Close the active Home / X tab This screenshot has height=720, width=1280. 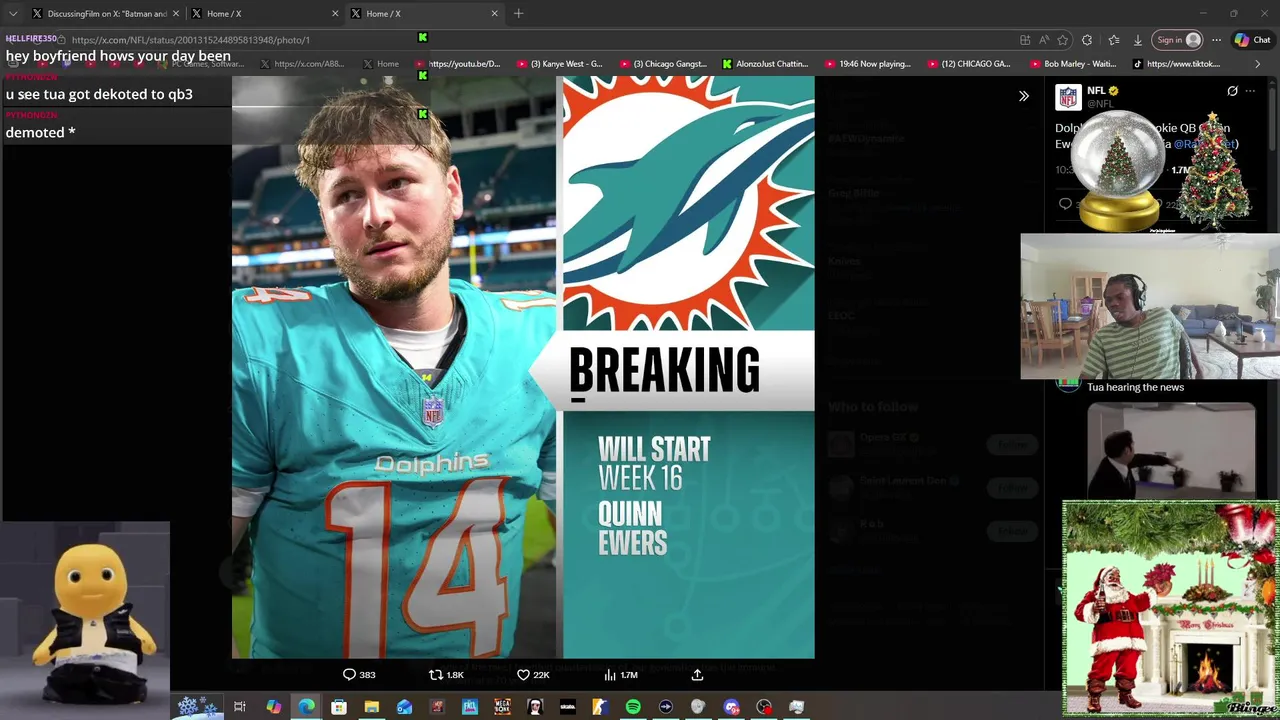click(494, 14)
